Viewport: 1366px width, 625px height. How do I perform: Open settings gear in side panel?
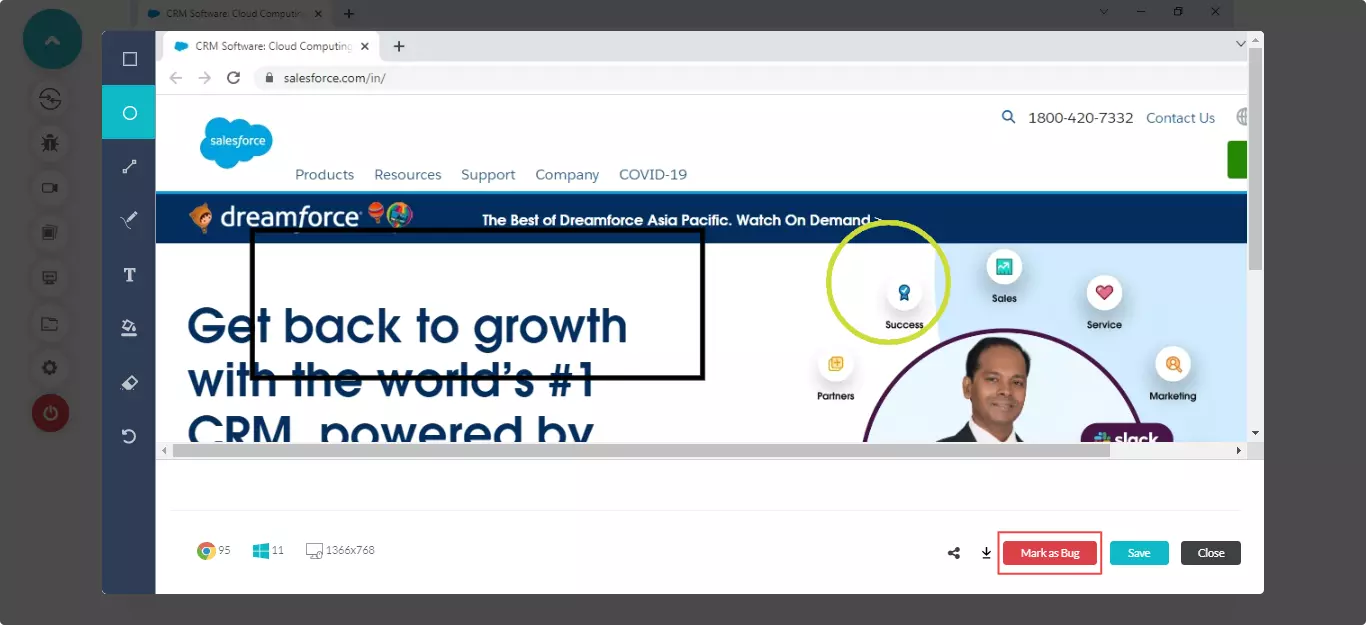pos(50,368)
